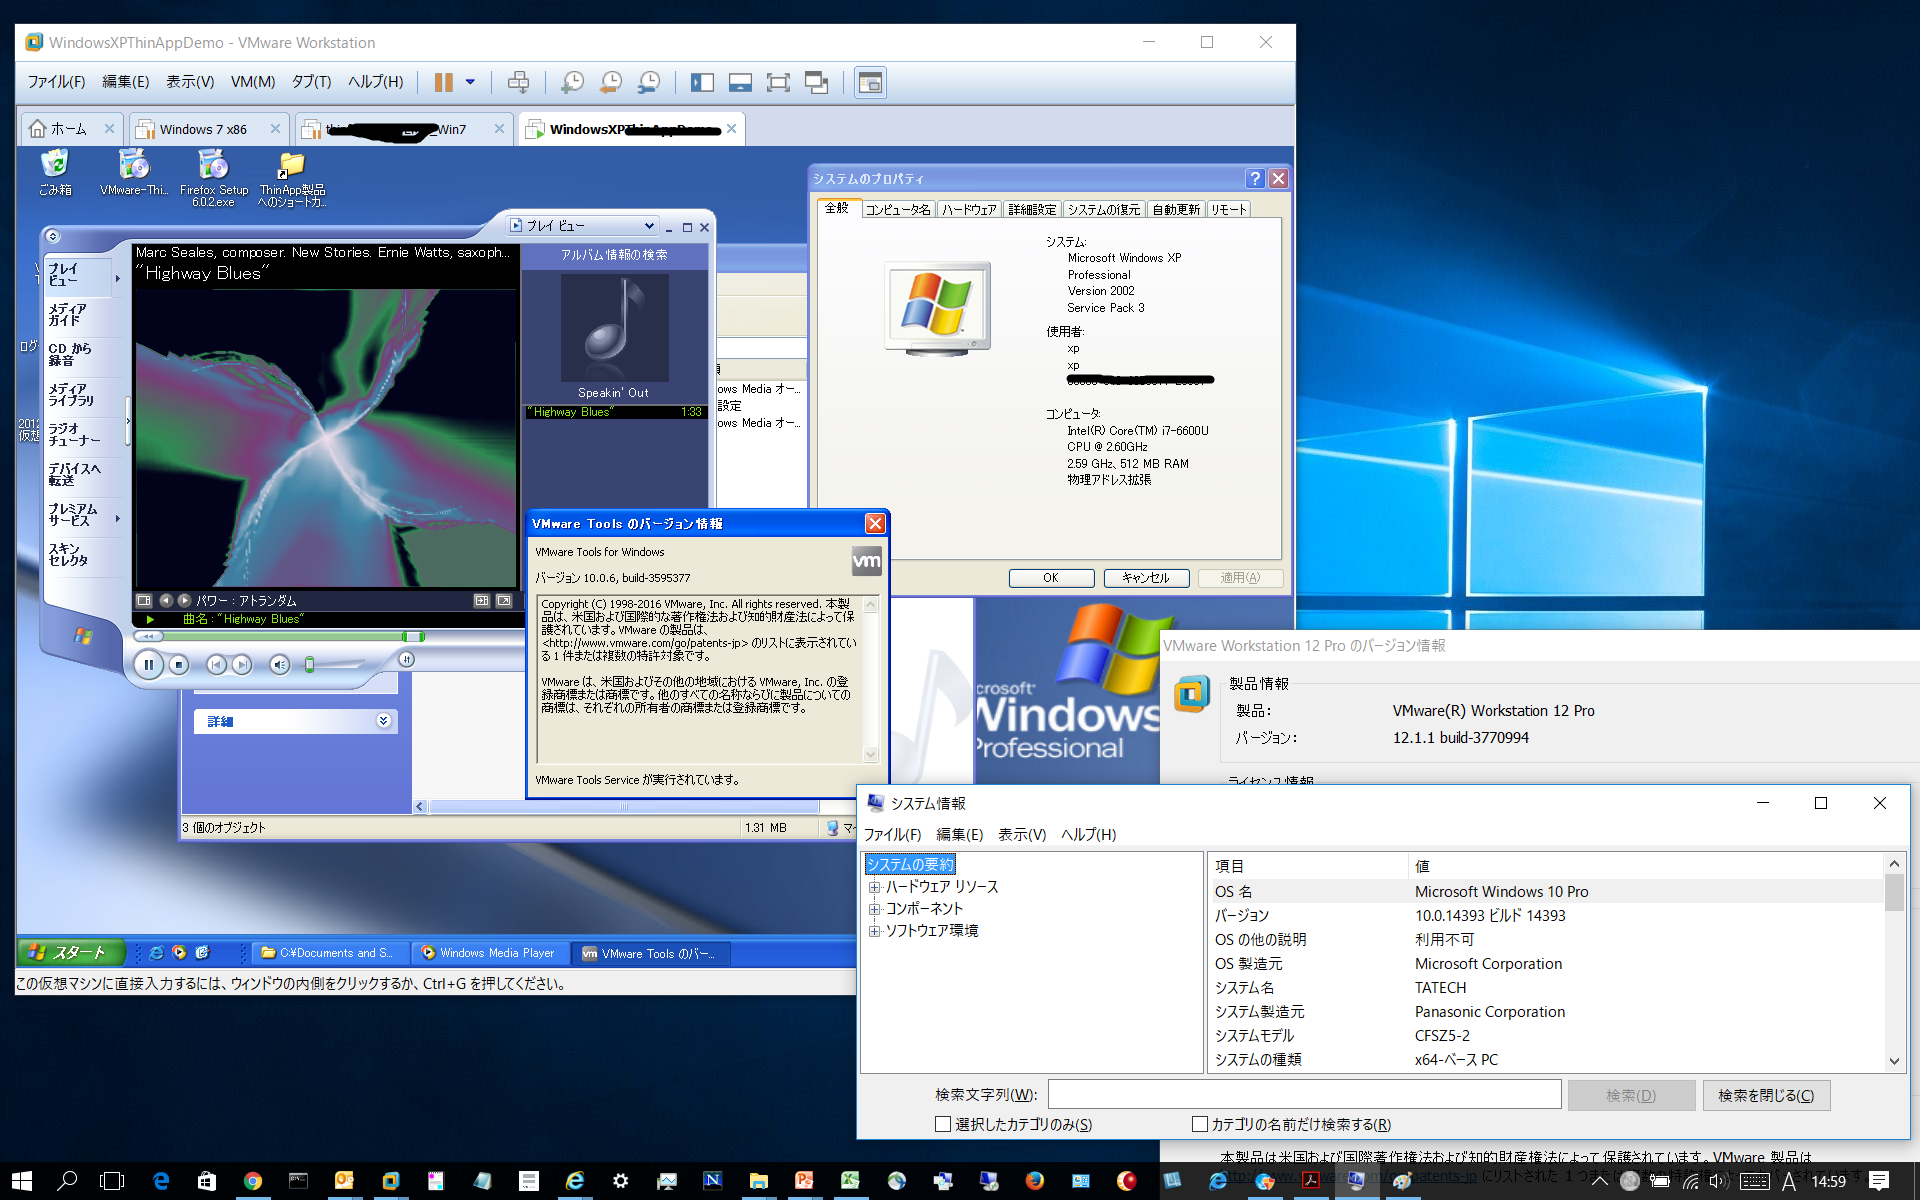Screen dimensions: 1920x1200
Task: Pause the VM with the orange pause icon
Action: coord(443,82)
